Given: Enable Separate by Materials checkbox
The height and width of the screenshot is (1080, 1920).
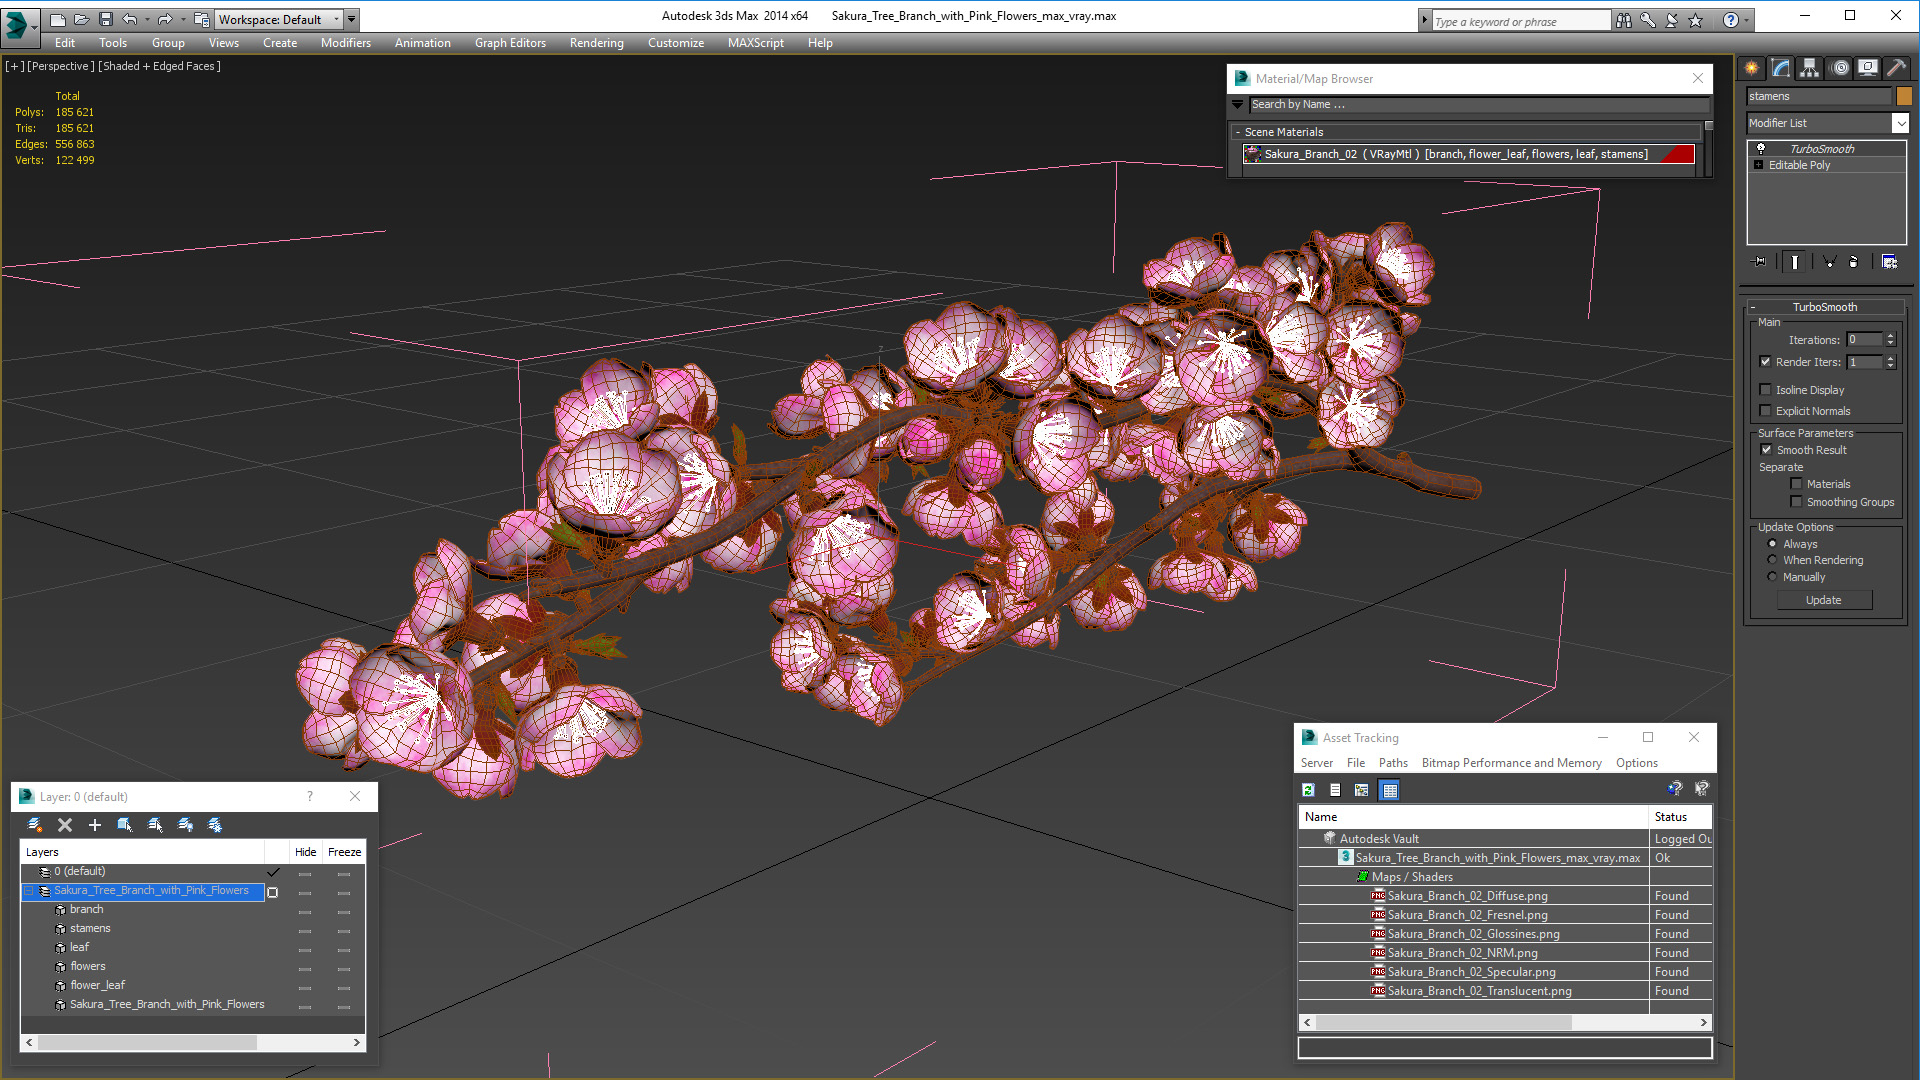Looking at the screenshot, I should (x=1796, y=484).
